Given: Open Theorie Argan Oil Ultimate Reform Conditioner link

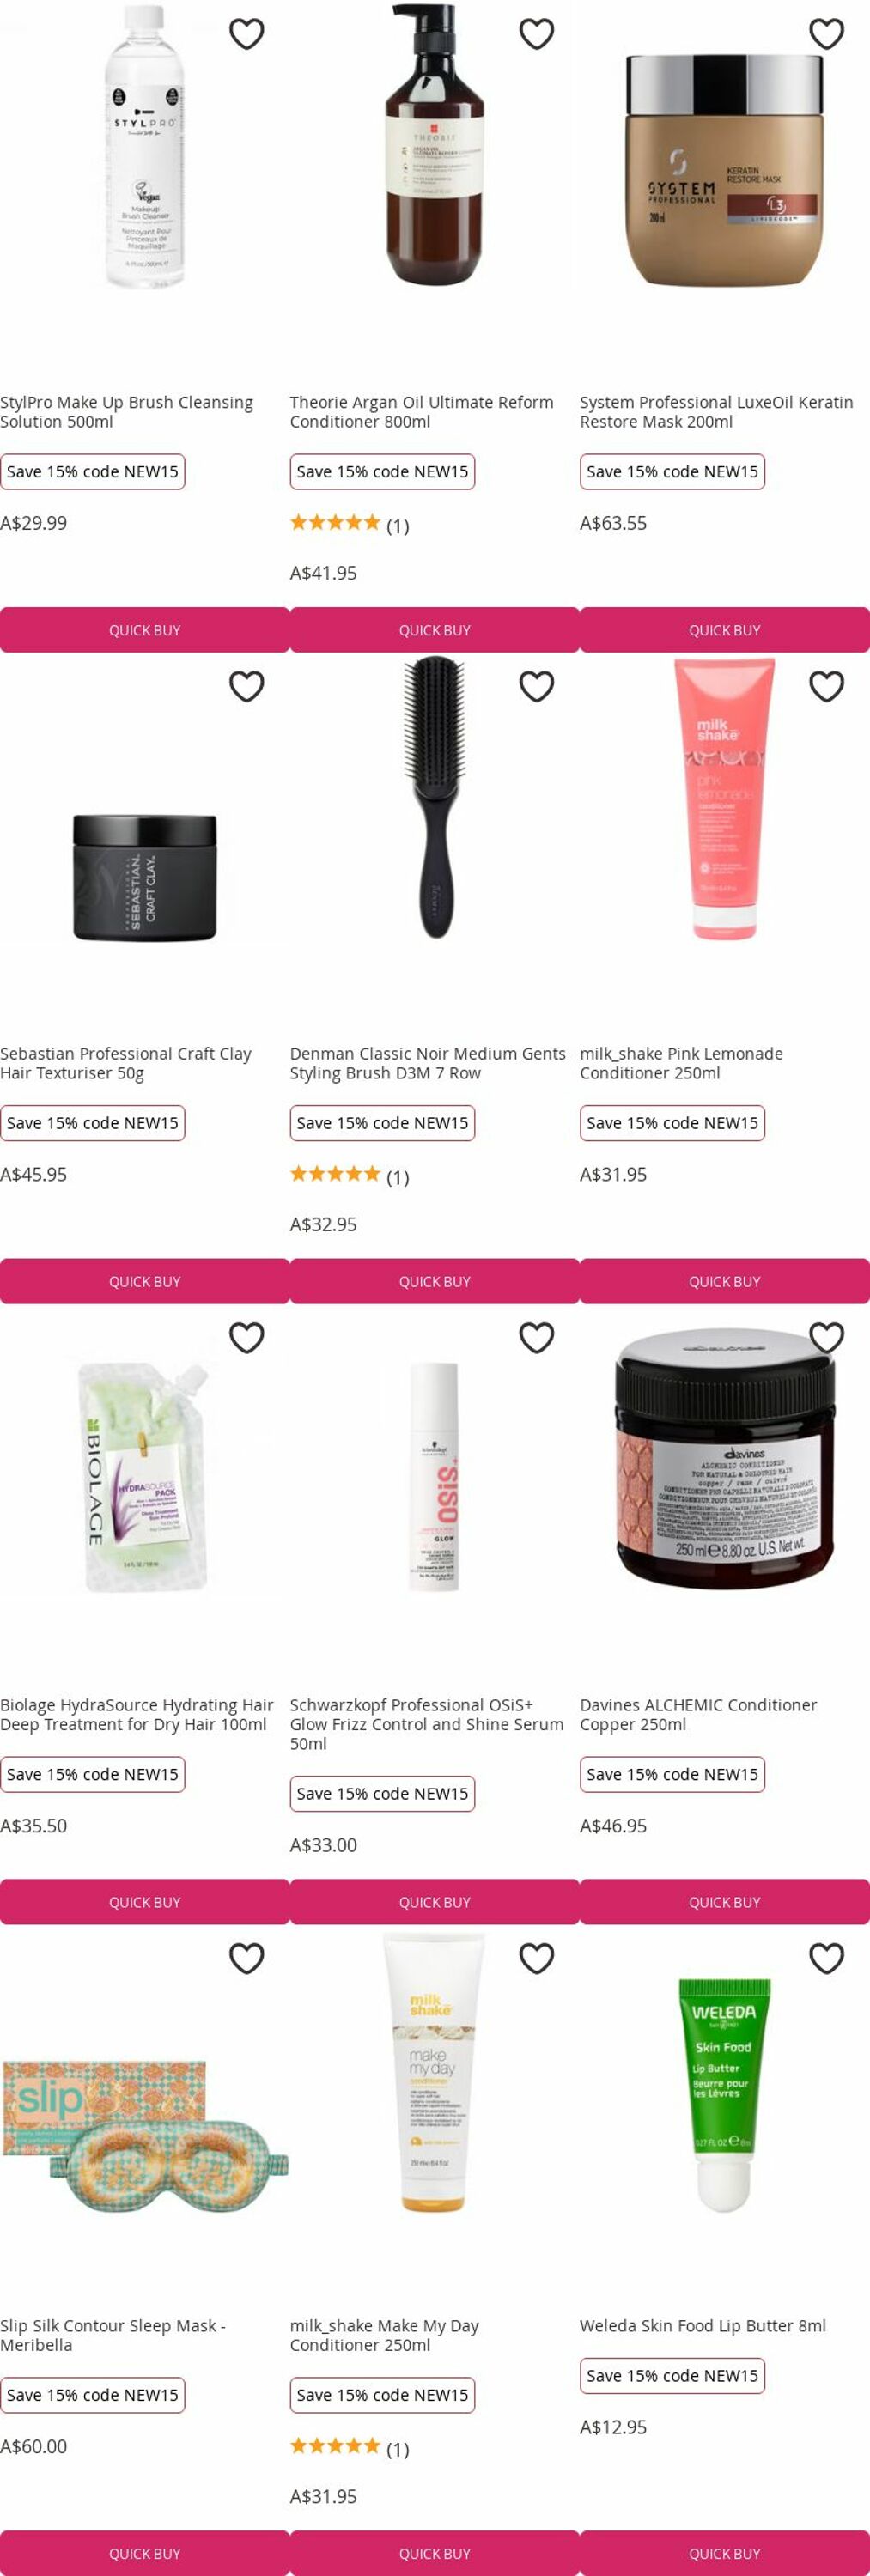Looking at the screenshot, I should click(x=421, y=412).
